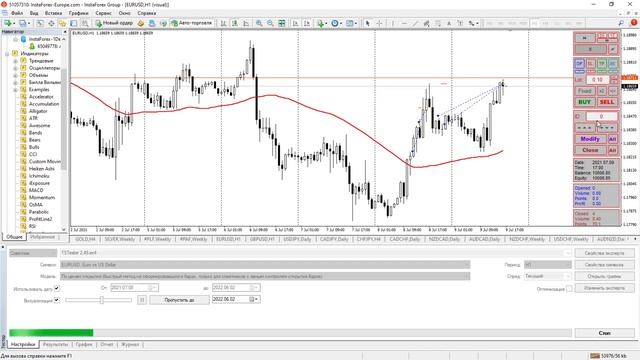Select the horizontal line drawing tool
640x360 pixels.
(x=404, y=23)
